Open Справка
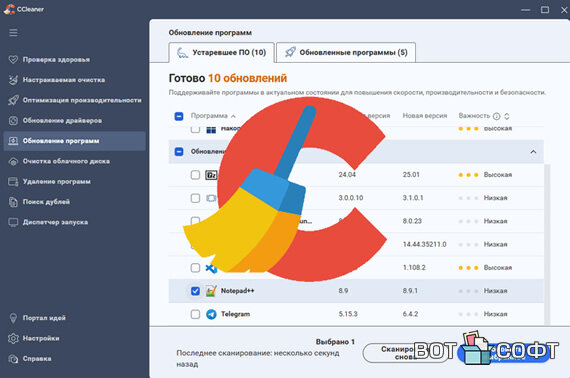This screenshot has width=570, height=378. 37,359
